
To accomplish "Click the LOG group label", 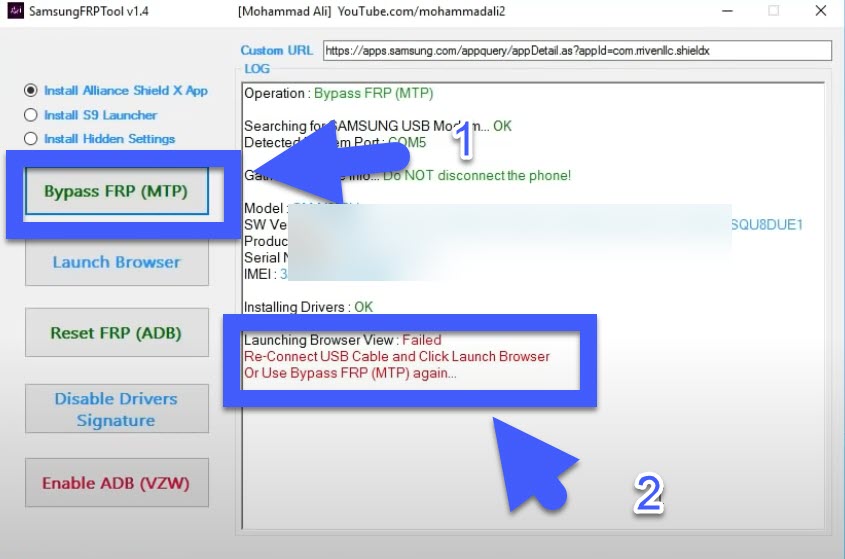I will pos(257,69).
